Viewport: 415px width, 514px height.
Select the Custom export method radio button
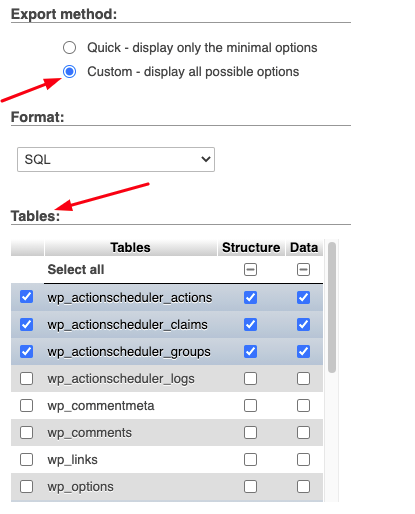pos(69,71)
